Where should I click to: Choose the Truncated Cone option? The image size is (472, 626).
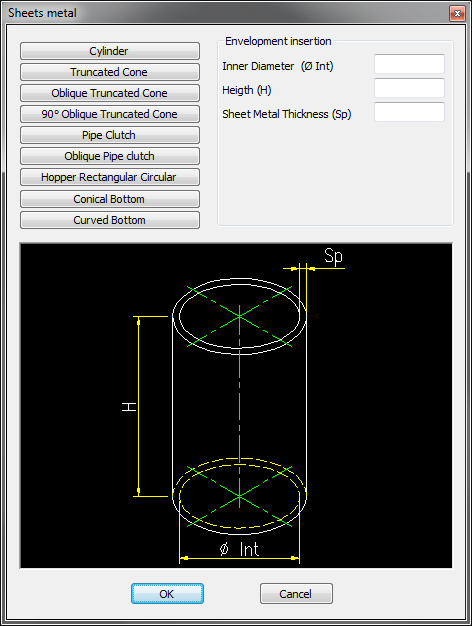(110, 72)
